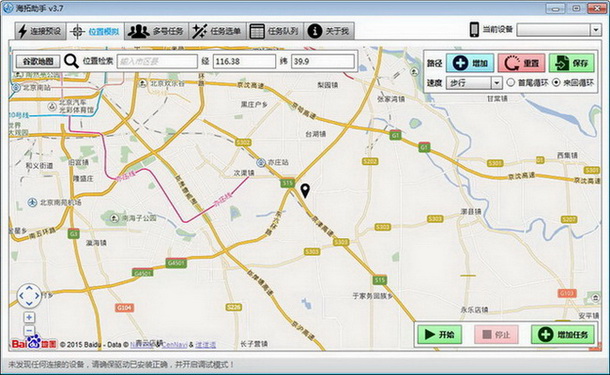Click the 增加任务 button
Viewport: 610px width, 375px height.
point(563,335)
